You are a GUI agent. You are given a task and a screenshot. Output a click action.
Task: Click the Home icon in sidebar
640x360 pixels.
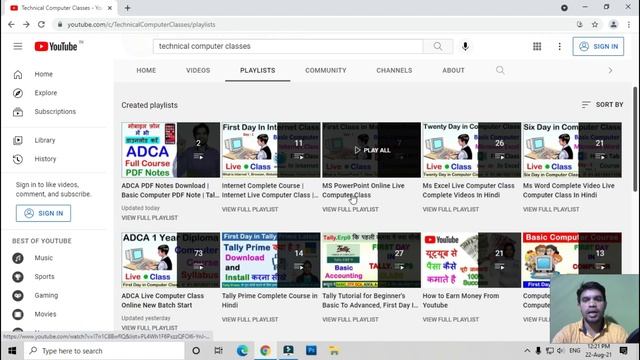coord(18,74)
